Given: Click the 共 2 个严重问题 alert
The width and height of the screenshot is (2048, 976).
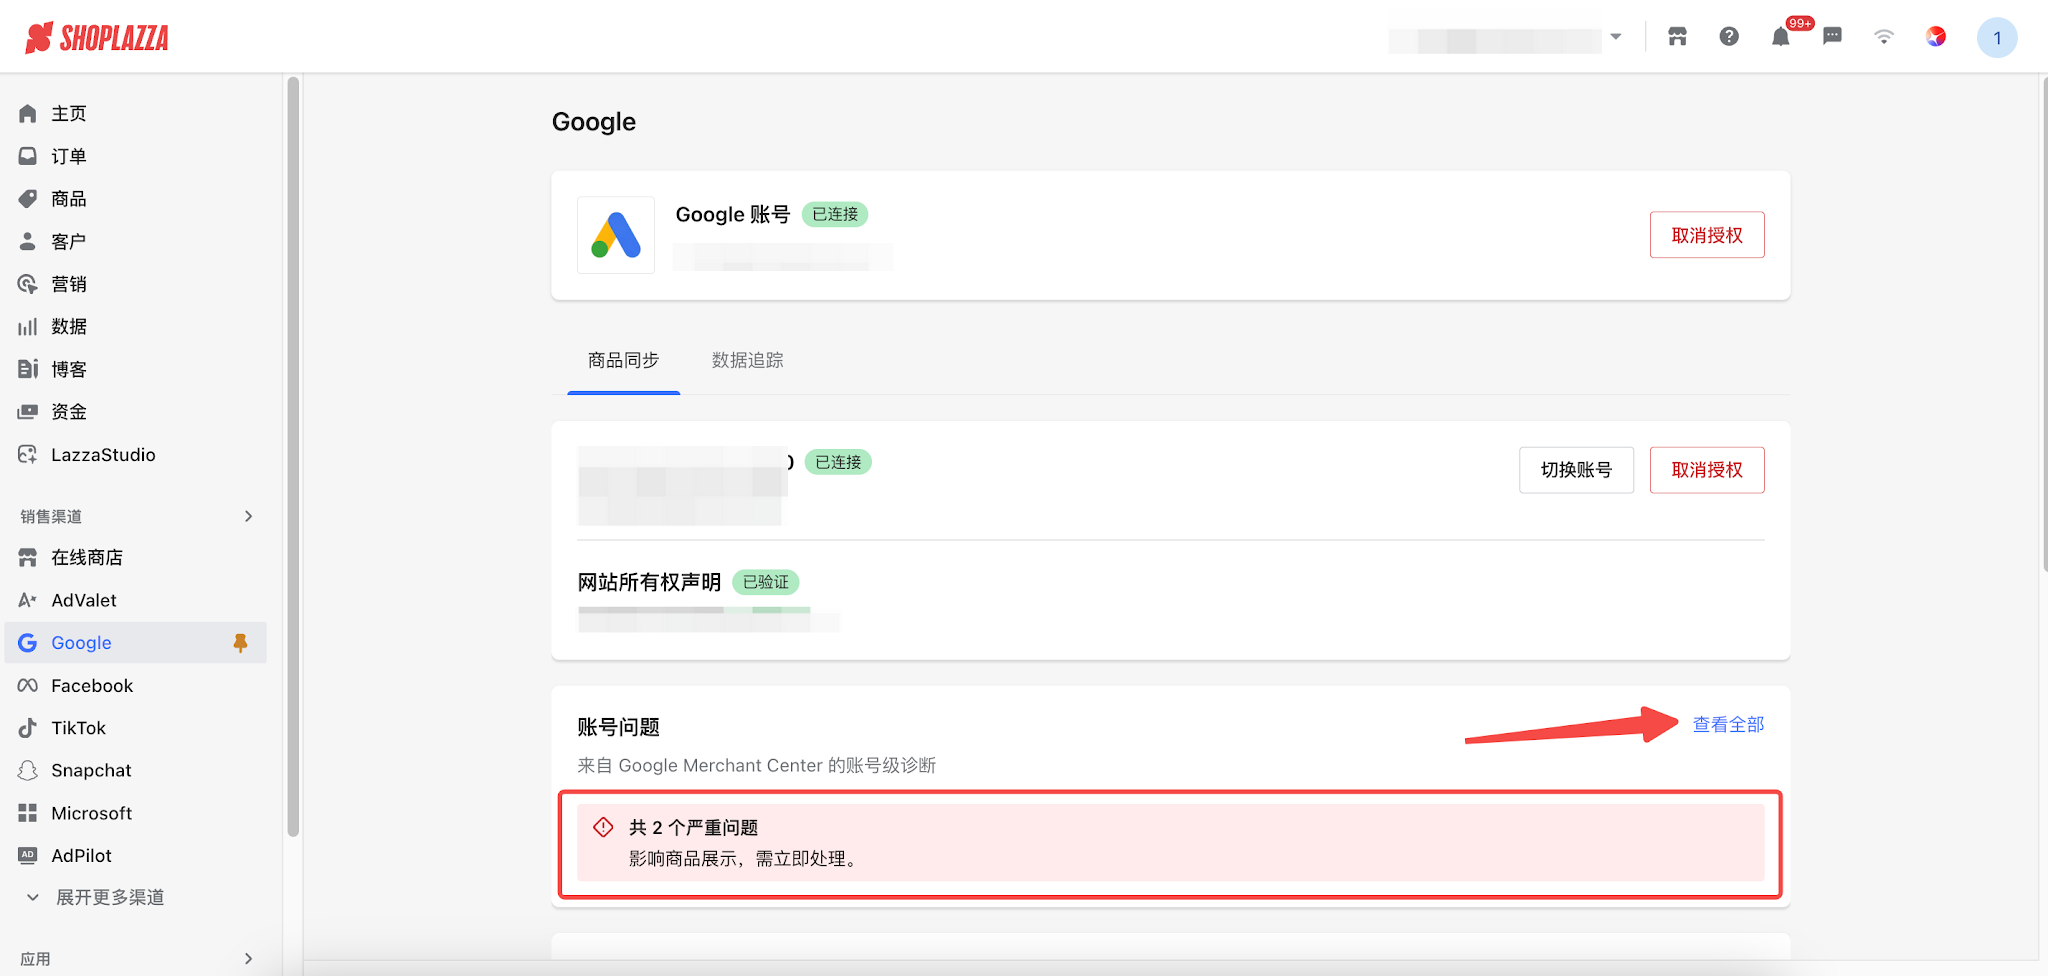Looking at the screenshot, I should point(1171,843).
